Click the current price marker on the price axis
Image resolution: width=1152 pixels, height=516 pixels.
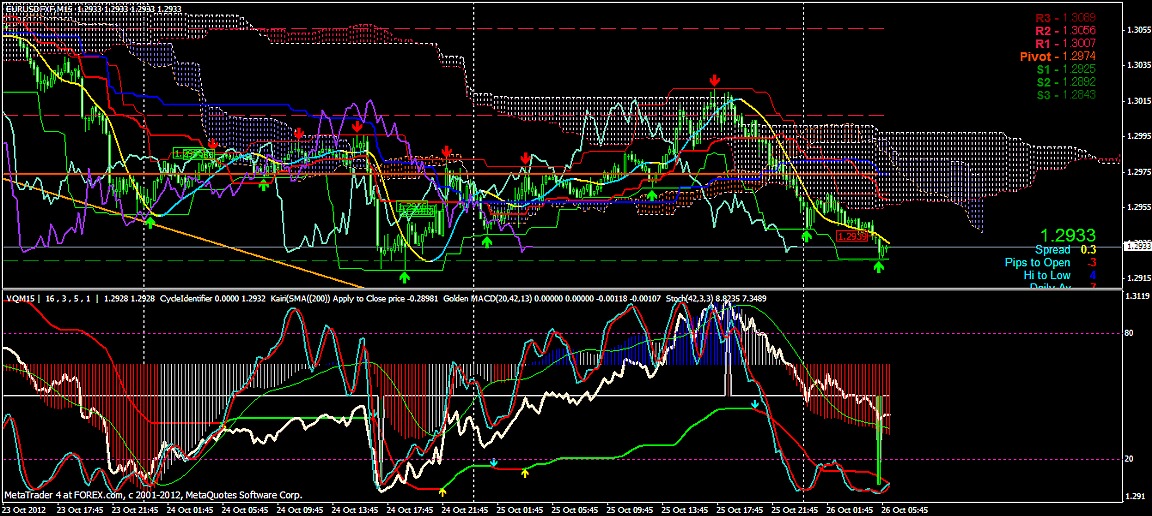pyautogui.click(x=1137, y=247)
